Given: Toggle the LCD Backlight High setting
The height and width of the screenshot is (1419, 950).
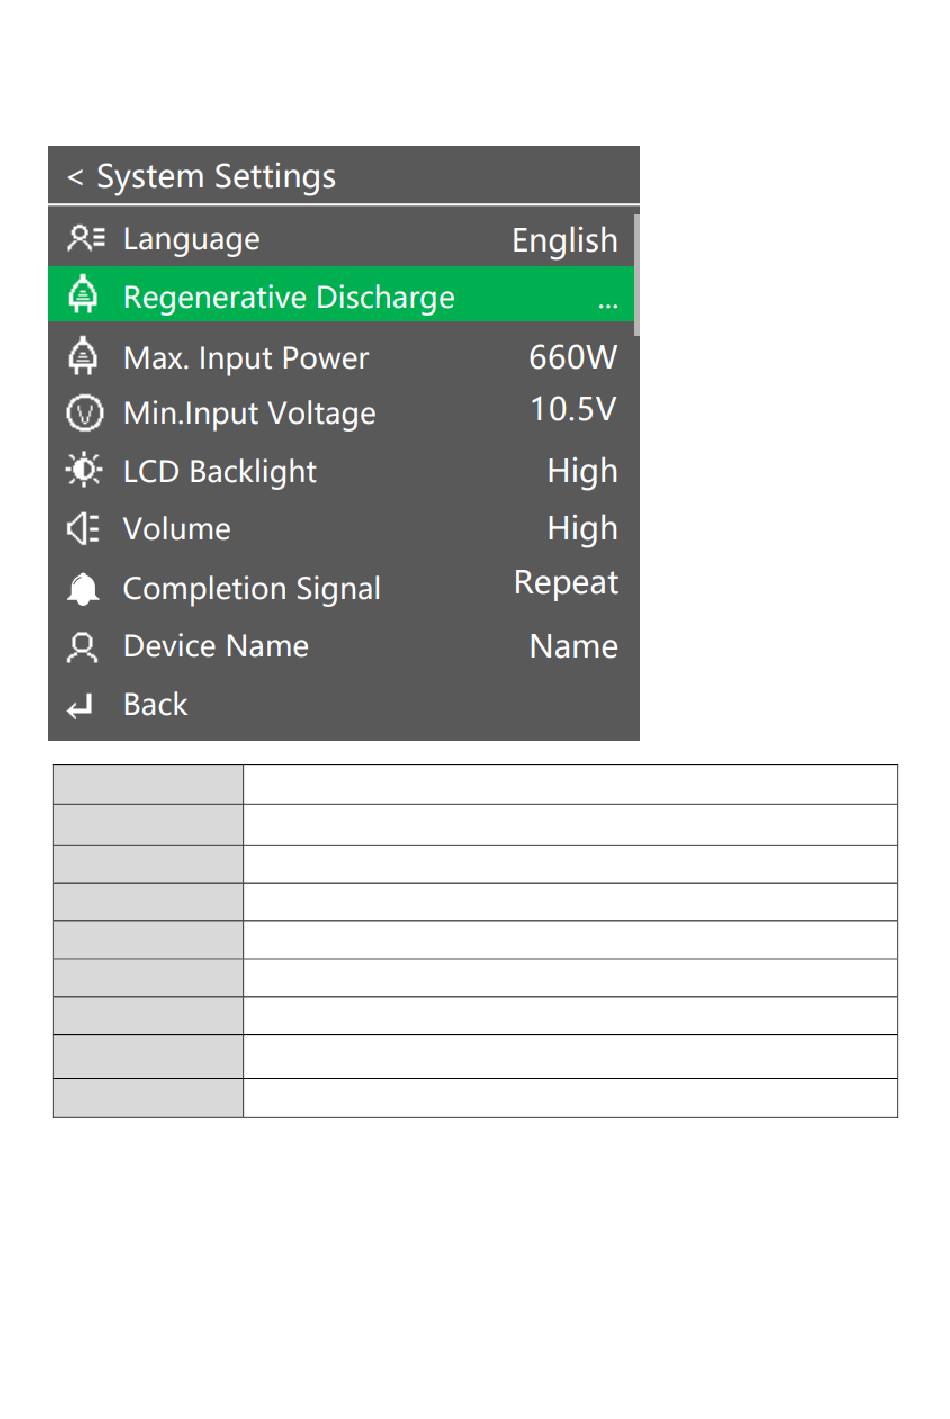Looking at the screenshot, I should (582, 472).
